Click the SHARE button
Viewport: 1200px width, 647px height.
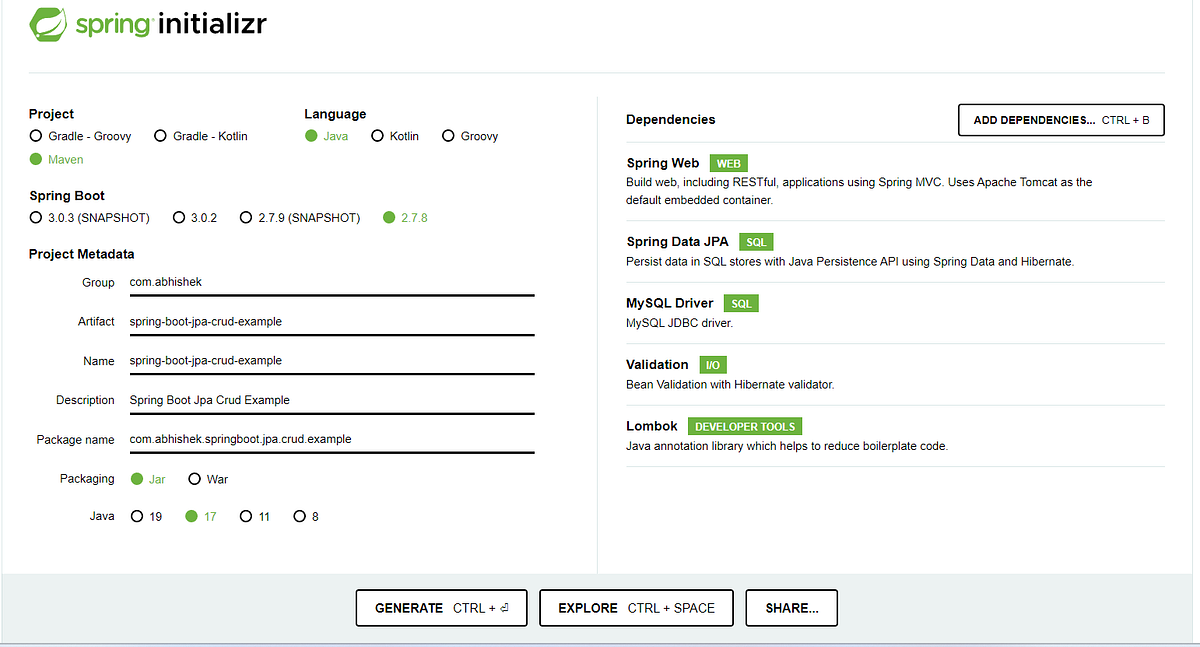tap(791, 607)
